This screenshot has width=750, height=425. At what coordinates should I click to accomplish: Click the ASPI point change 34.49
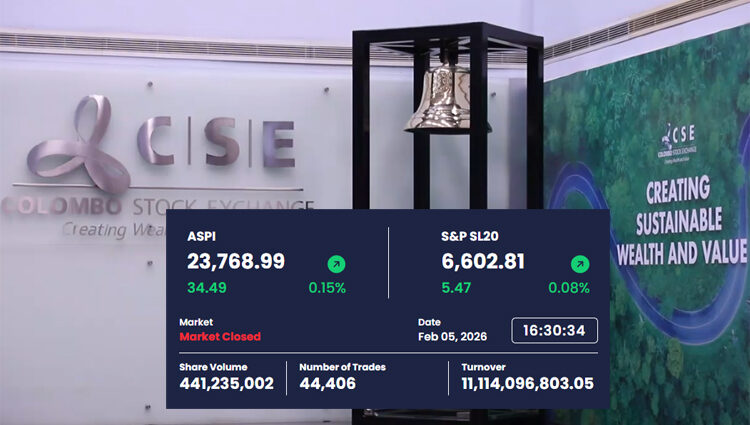click(x=207, y=288)
